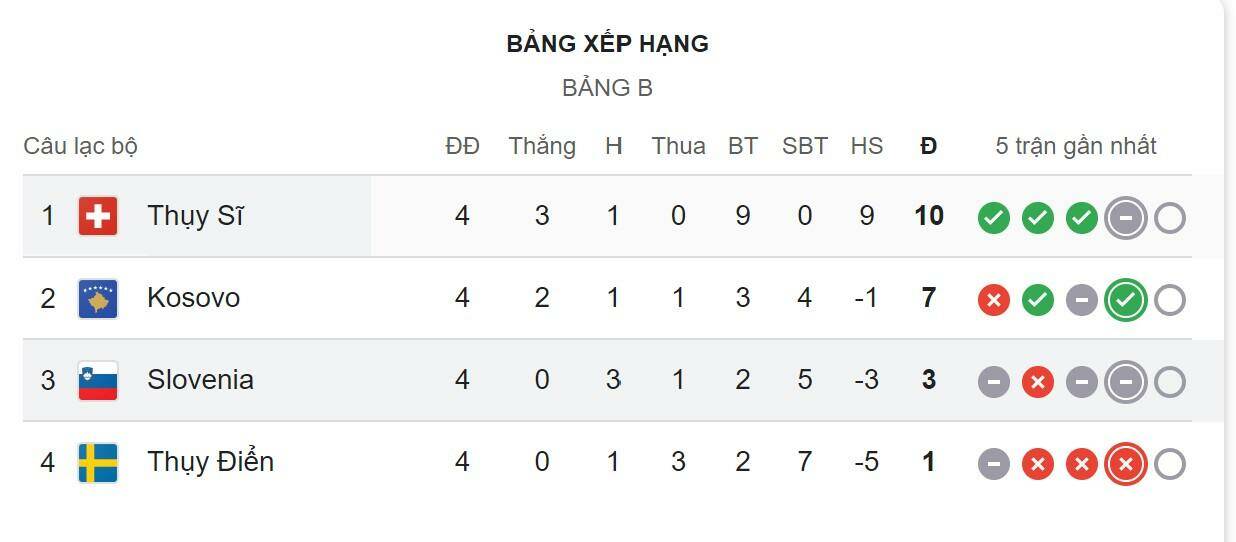1236x542 pixels.
Task: Click Thụy Điển's gray draw result icon
Action: coord(993,463)
